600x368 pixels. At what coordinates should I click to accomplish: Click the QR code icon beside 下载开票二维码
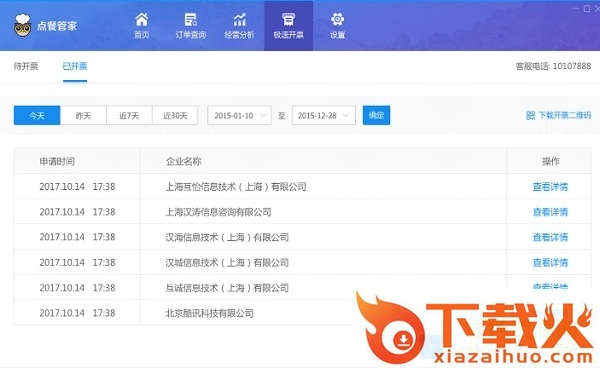pos(530,115)
